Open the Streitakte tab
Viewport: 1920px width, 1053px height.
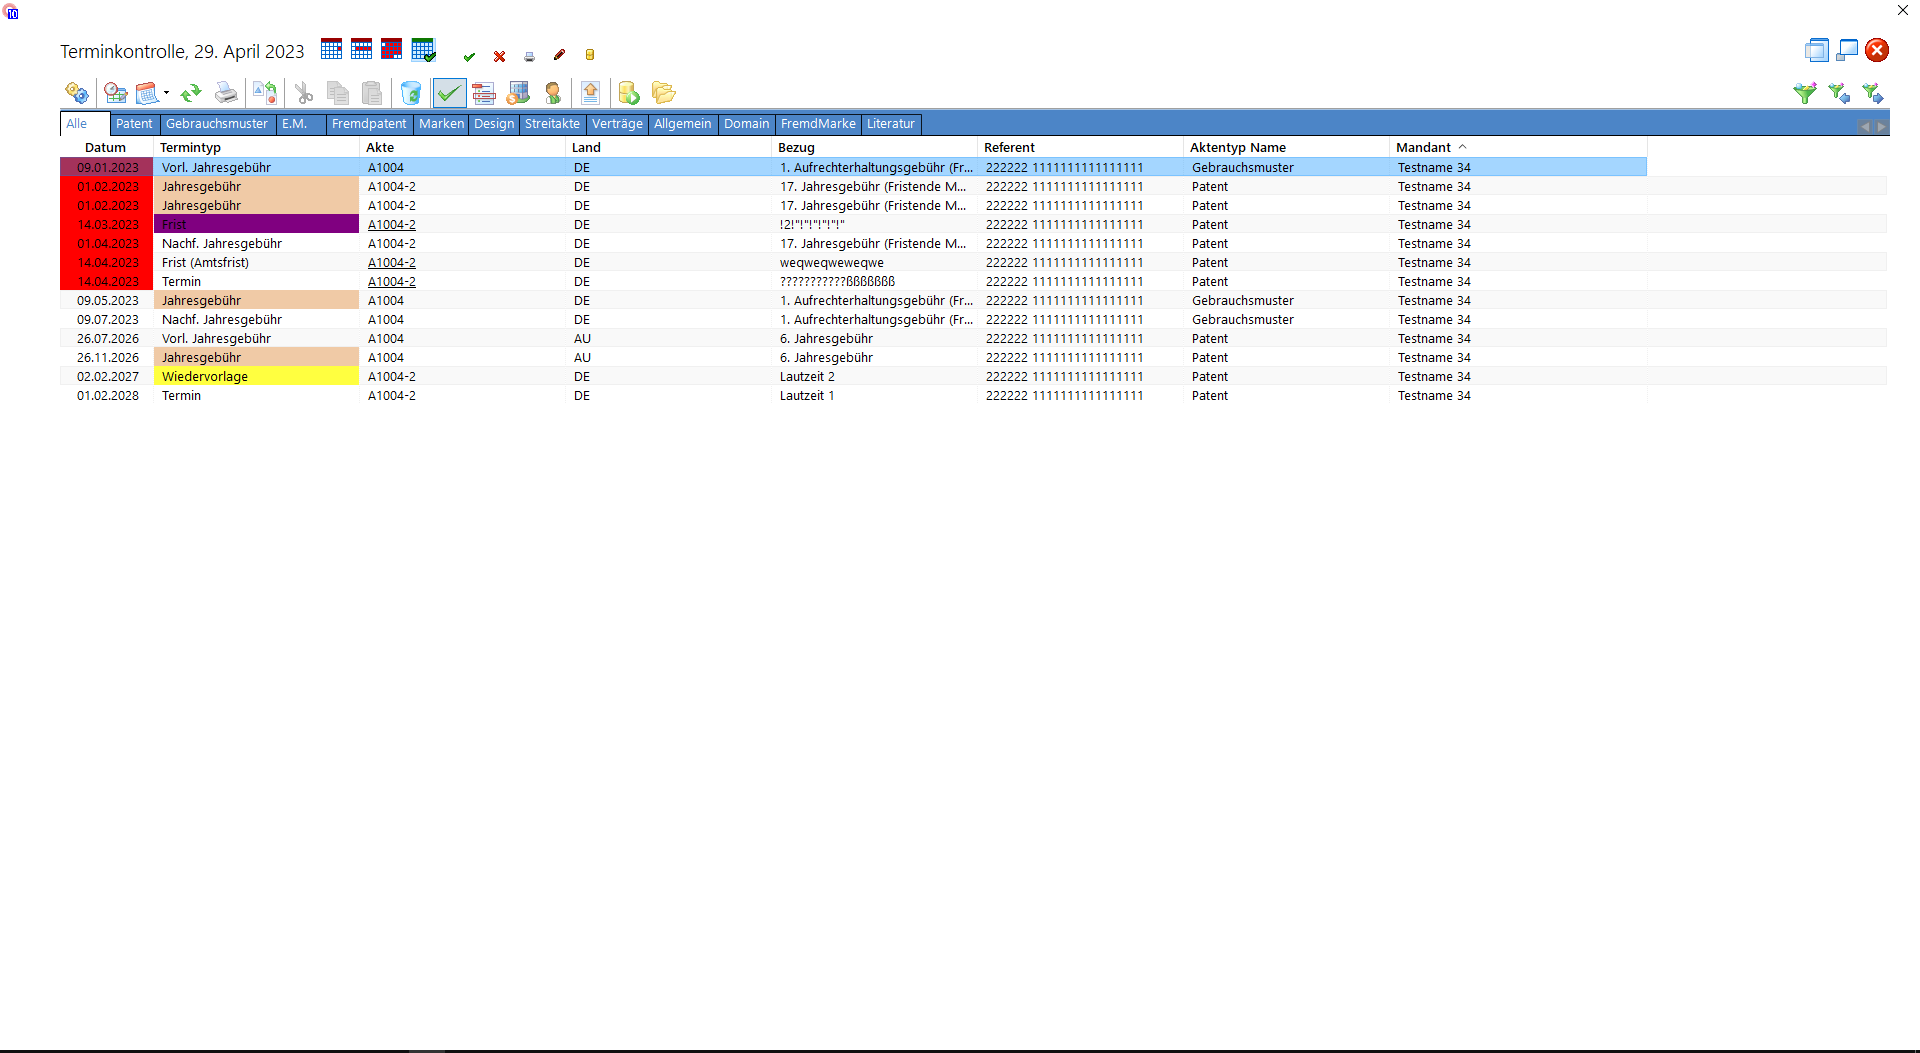click(552, 124)
